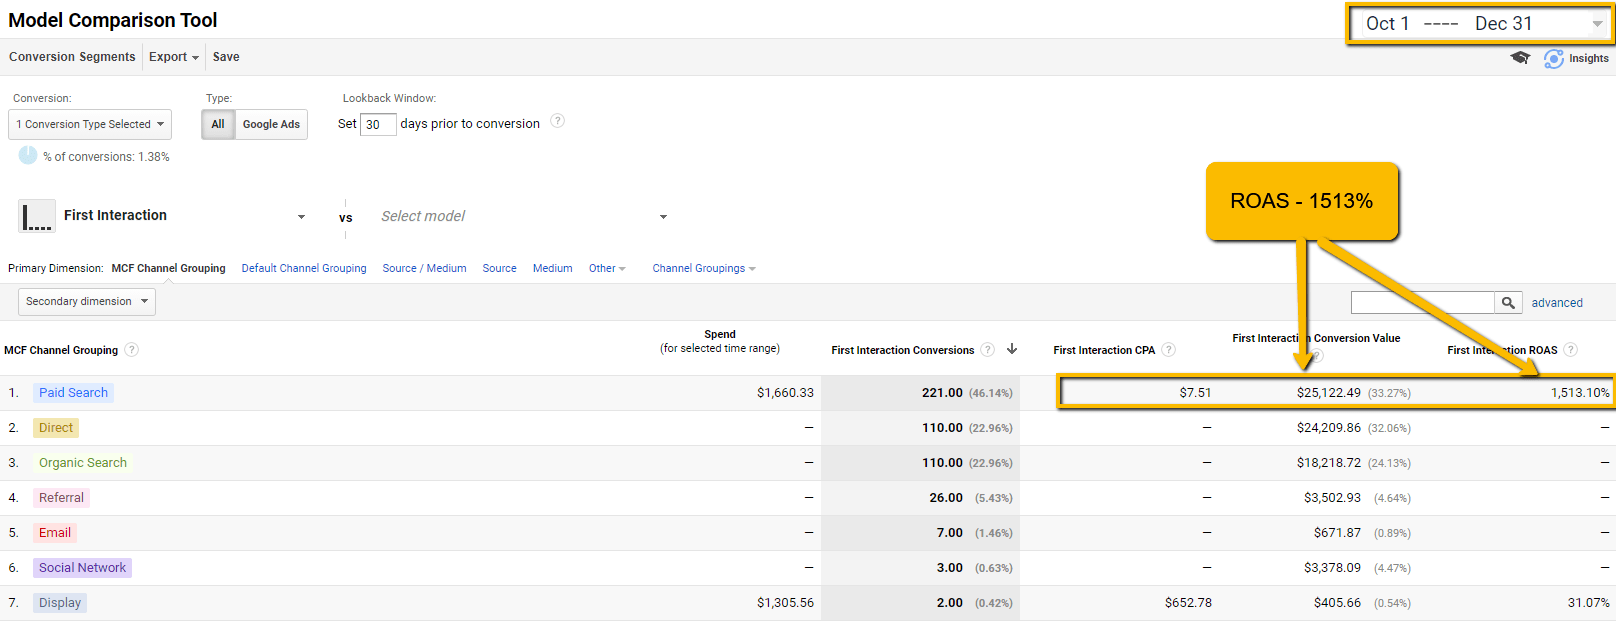Click help icon next to lookback window
This screenshot has height=624, width=1616.
pyautogui.click(x=558, y=121)
